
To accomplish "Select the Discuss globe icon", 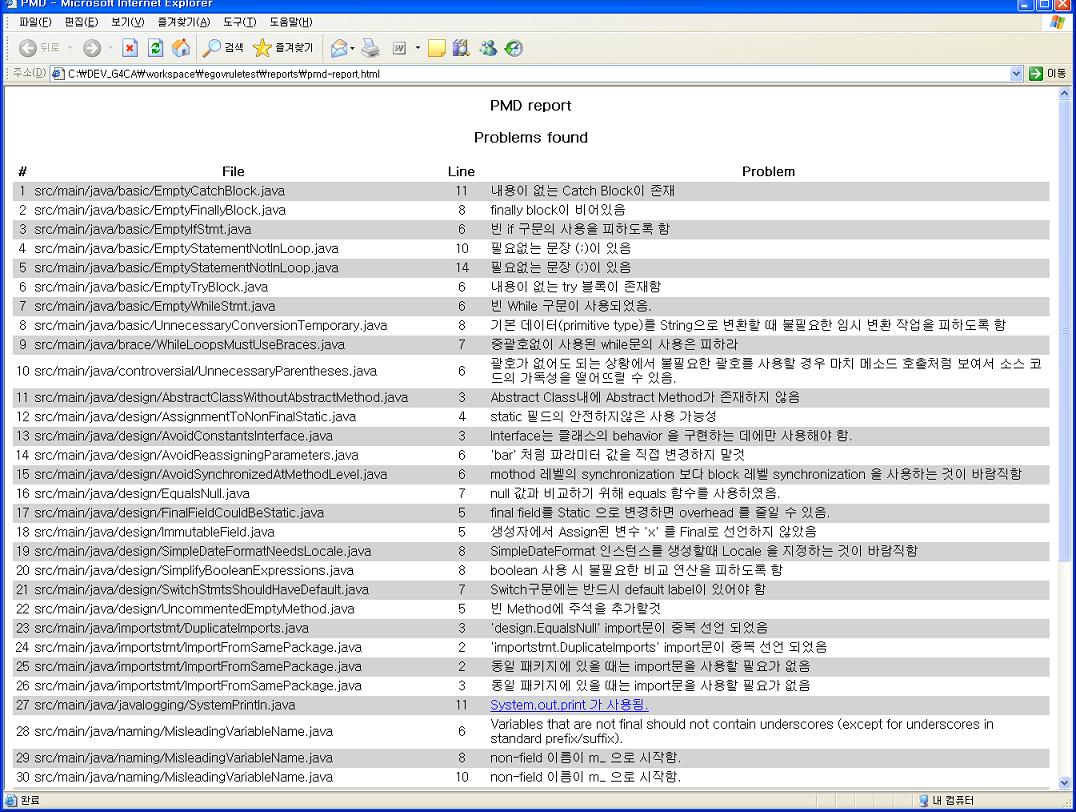I will point(512,46).
